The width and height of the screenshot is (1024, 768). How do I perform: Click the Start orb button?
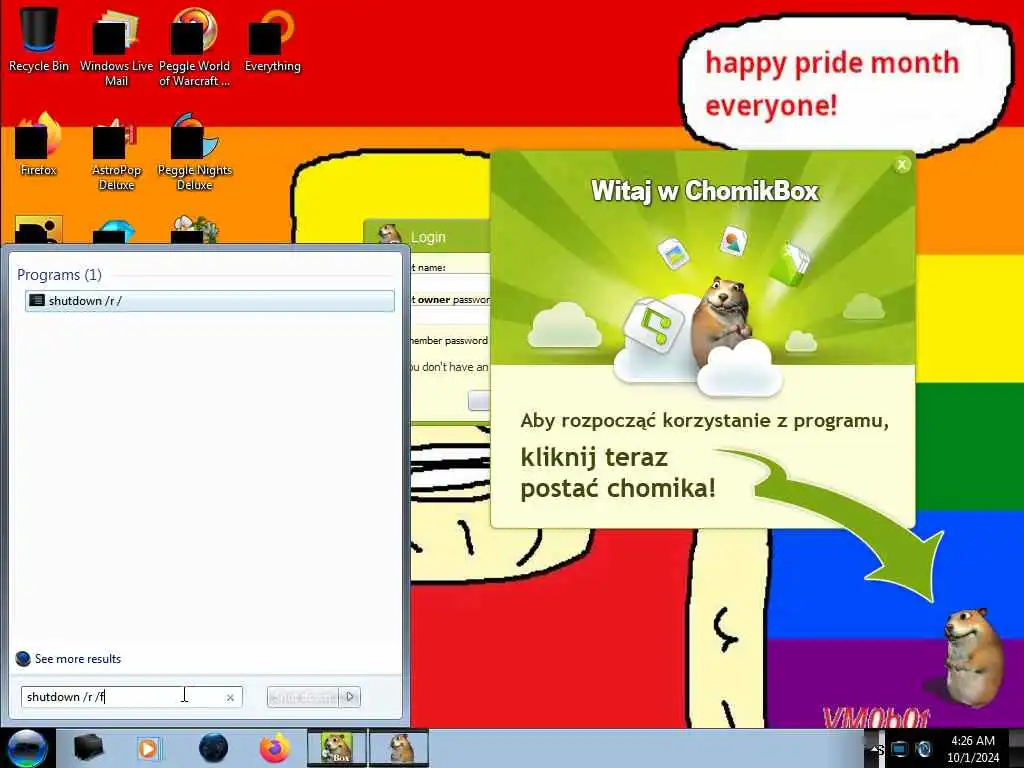coord(27,748)
